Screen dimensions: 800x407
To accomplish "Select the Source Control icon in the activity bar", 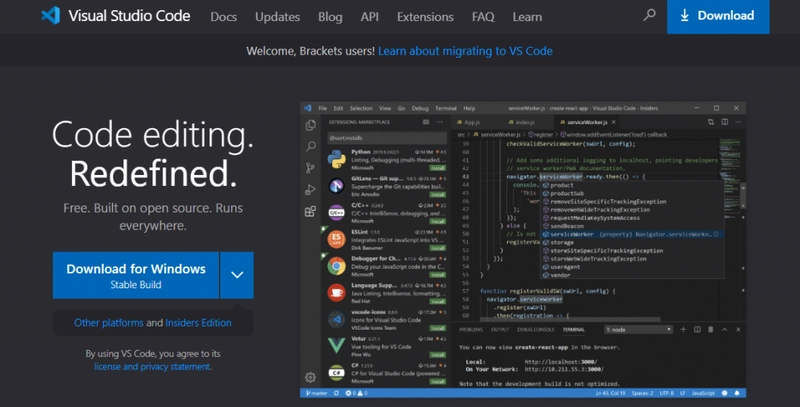I will pos(310,167).
